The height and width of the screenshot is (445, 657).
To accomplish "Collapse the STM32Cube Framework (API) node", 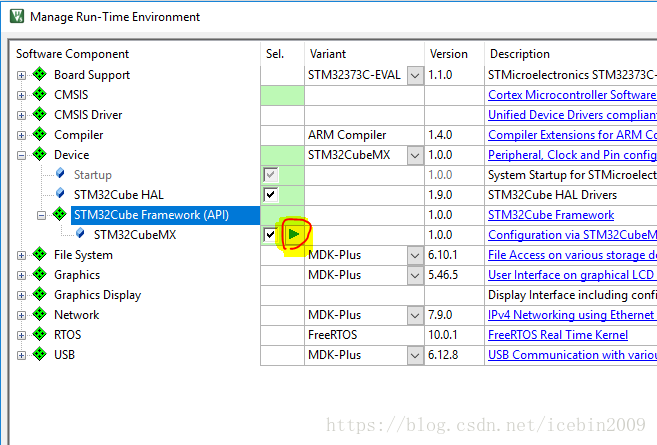I will tap(41, 215).
